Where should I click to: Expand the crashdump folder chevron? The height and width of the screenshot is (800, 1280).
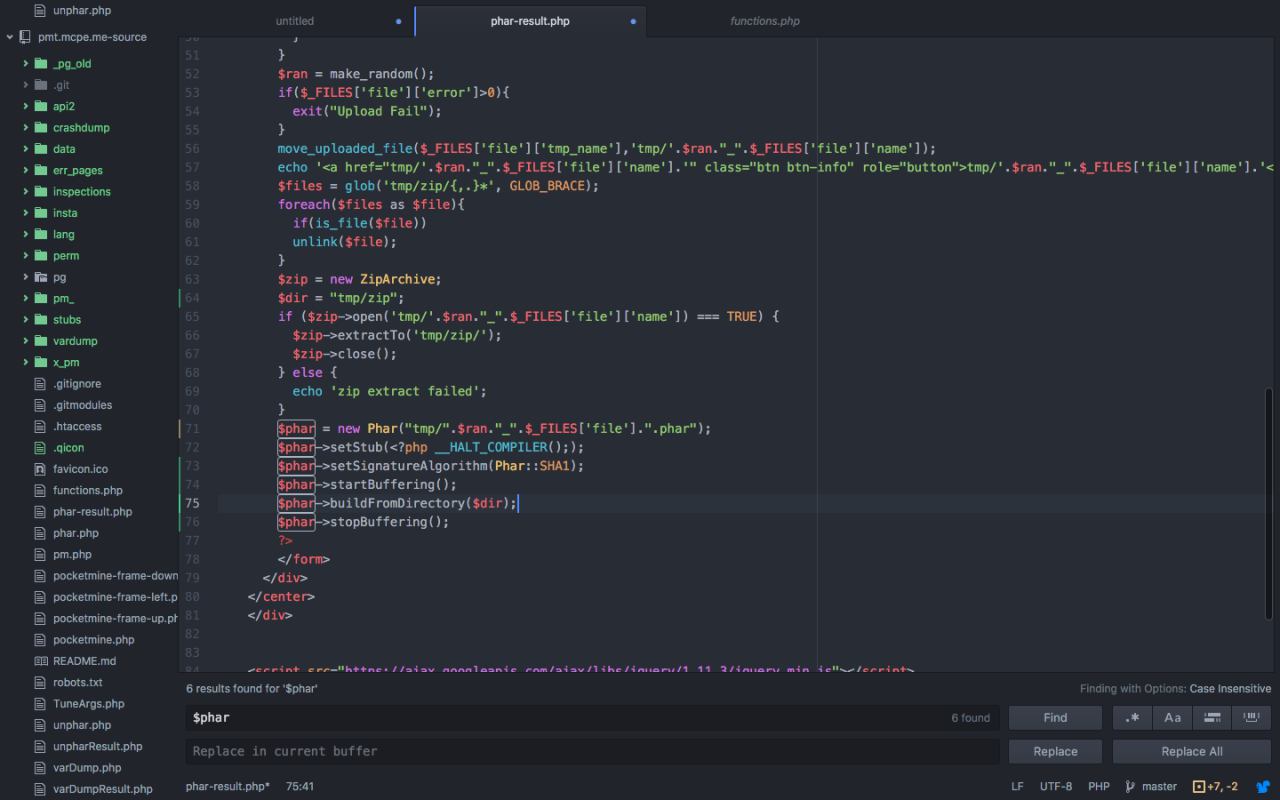(x=26, y=128)
